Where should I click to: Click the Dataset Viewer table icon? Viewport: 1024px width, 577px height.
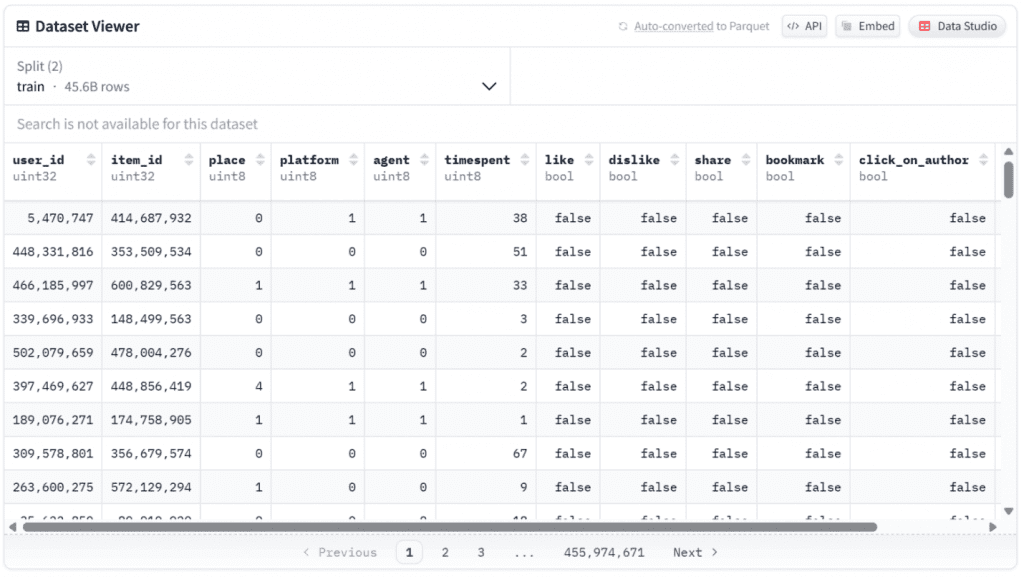point(23,27)
